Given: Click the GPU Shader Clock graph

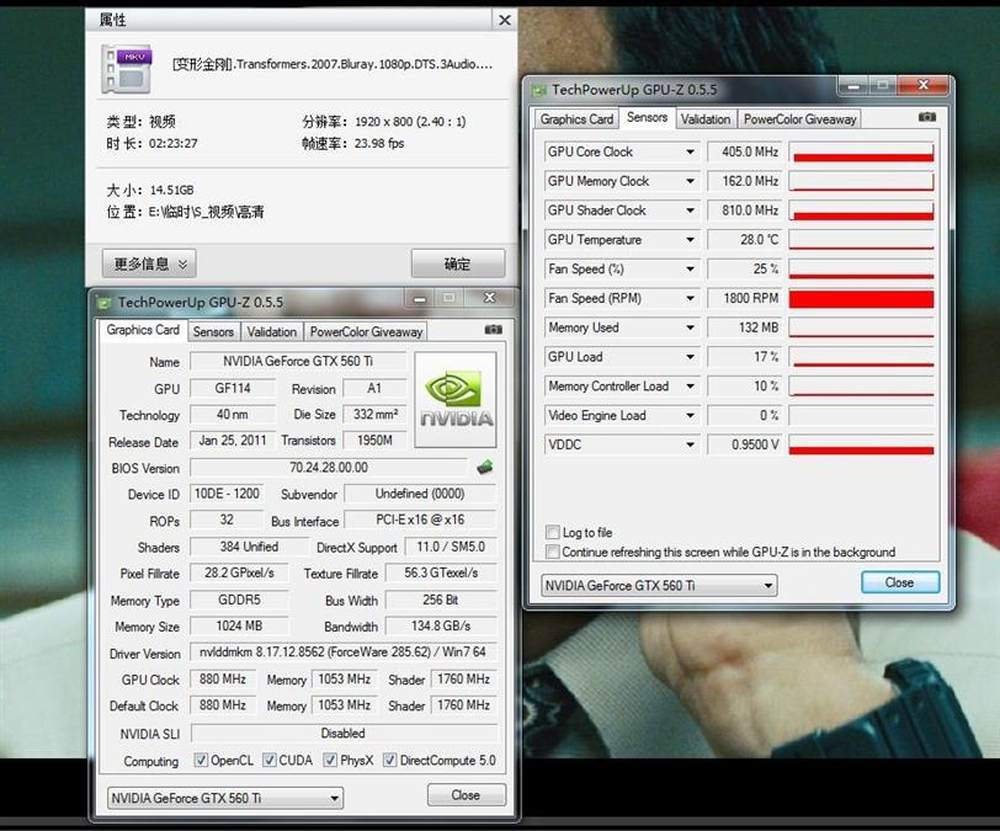Looking at the screenshot, I should [x=861, y=210].
